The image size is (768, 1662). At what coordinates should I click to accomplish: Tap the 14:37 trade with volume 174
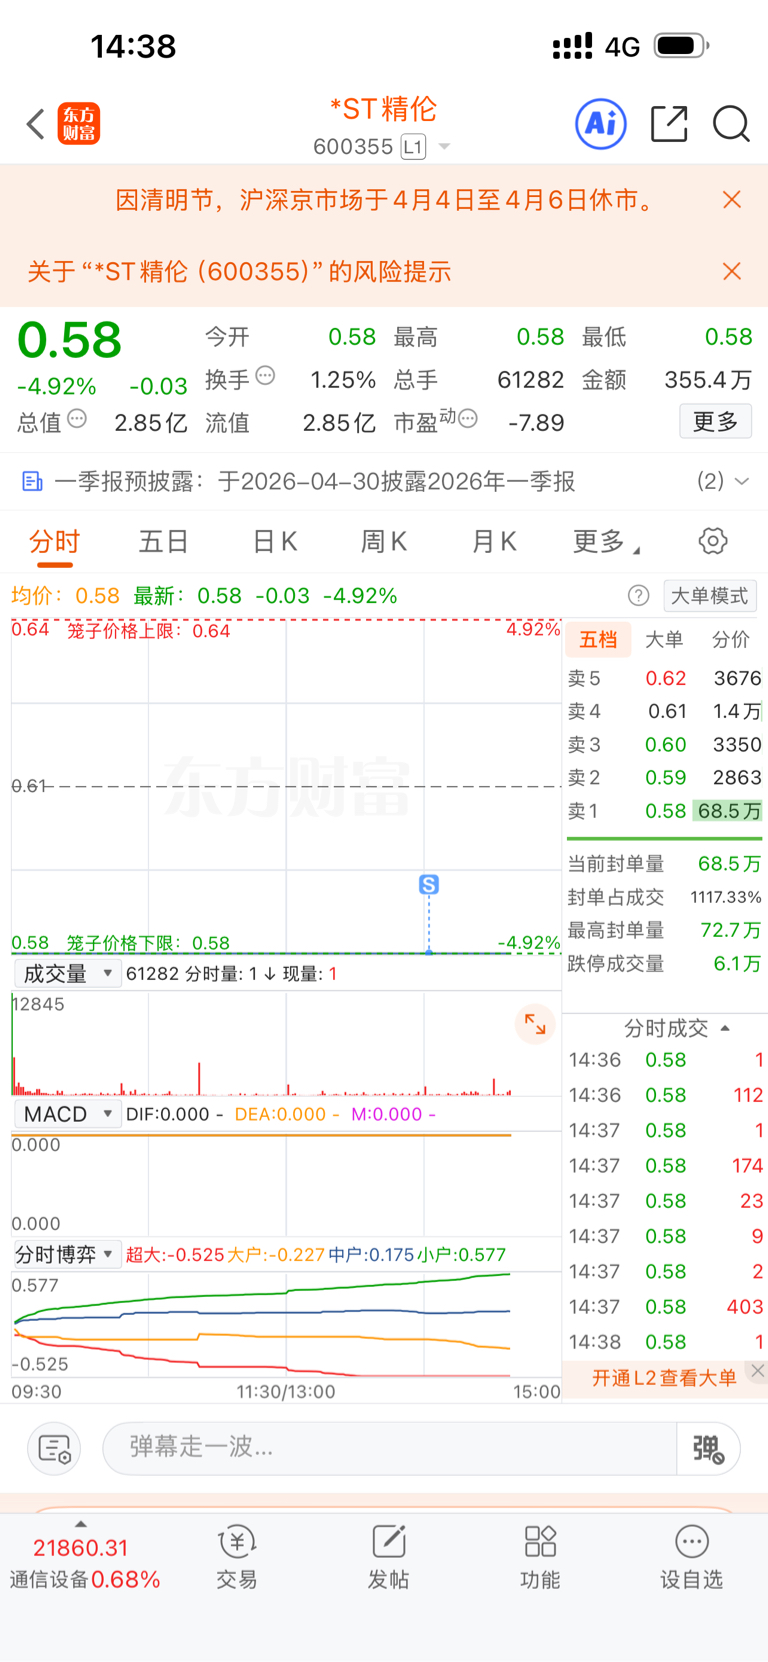click(x=666, y=1166)
